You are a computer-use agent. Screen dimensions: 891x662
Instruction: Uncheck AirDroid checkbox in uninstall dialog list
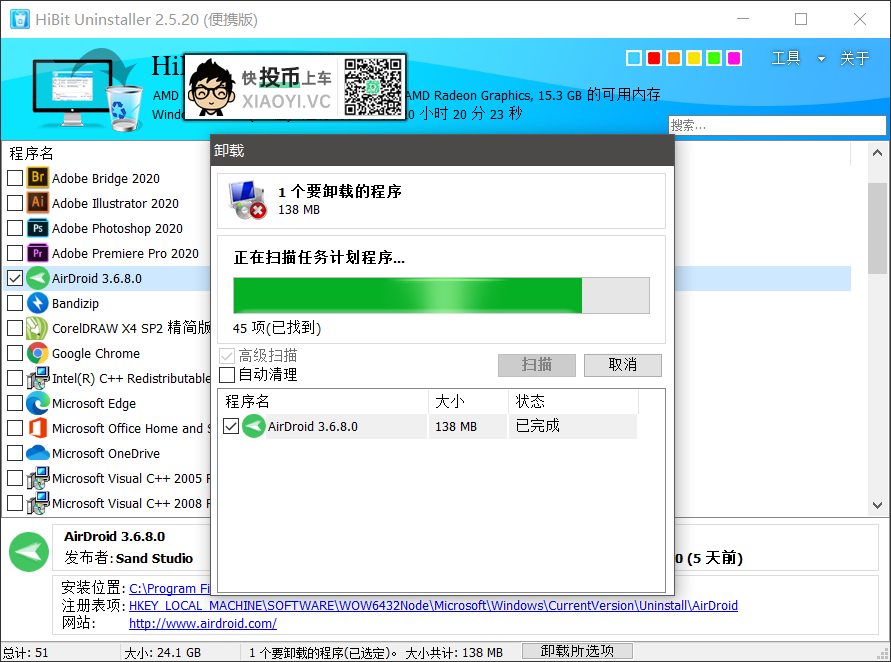[231, 426]
